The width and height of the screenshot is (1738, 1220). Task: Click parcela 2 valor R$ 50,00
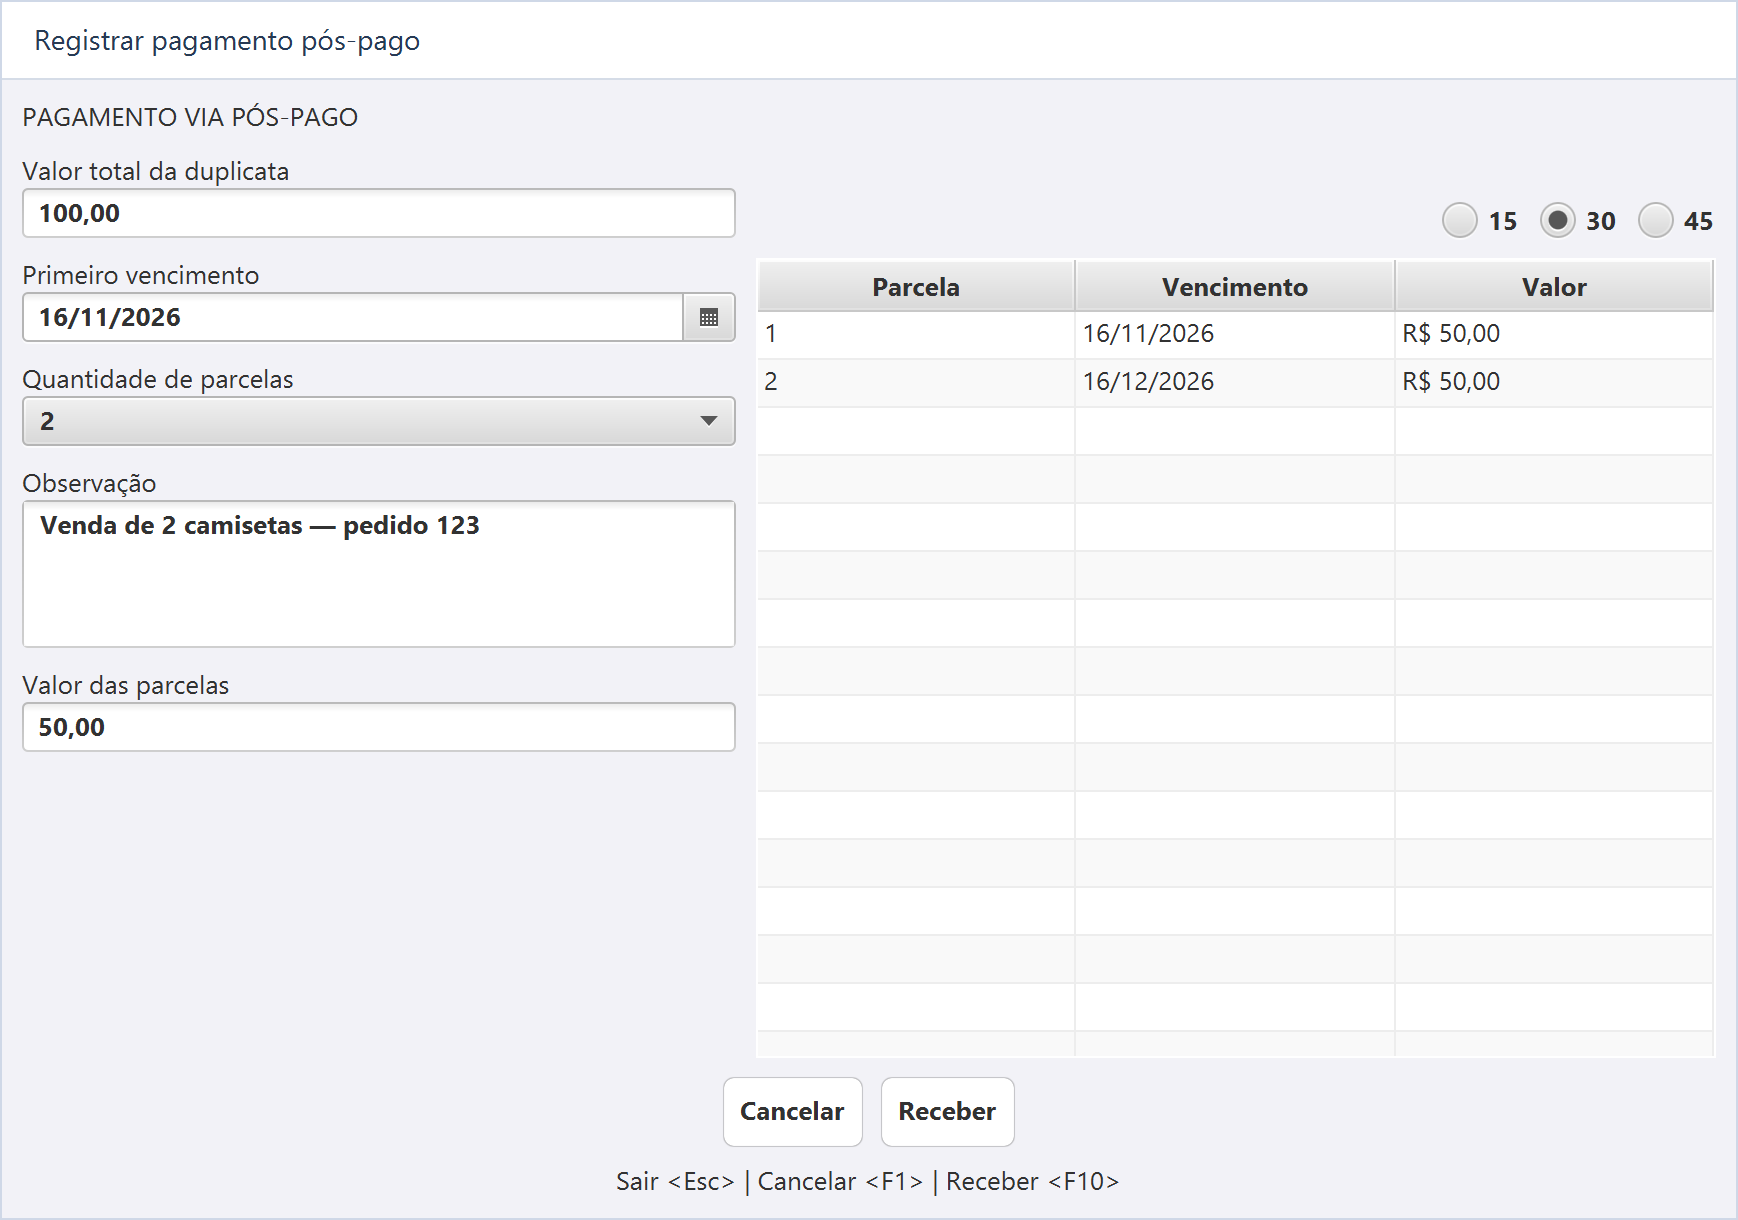(1554, 382)
